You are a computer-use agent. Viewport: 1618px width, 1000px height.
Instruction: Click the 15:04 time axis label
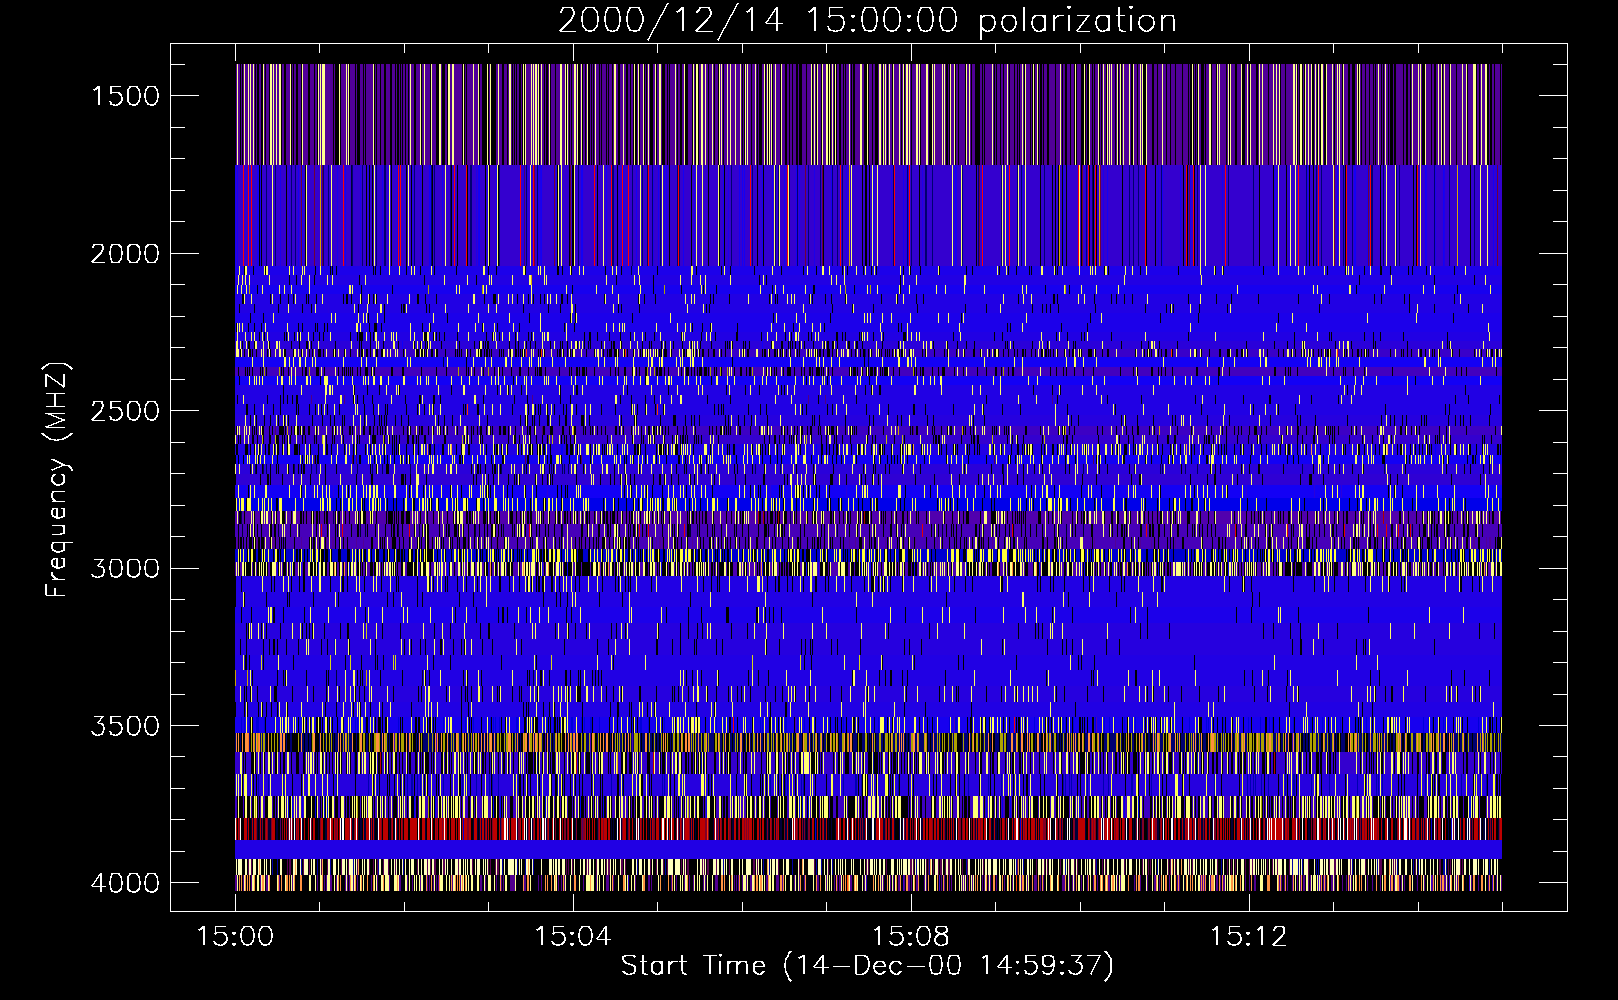573,937
